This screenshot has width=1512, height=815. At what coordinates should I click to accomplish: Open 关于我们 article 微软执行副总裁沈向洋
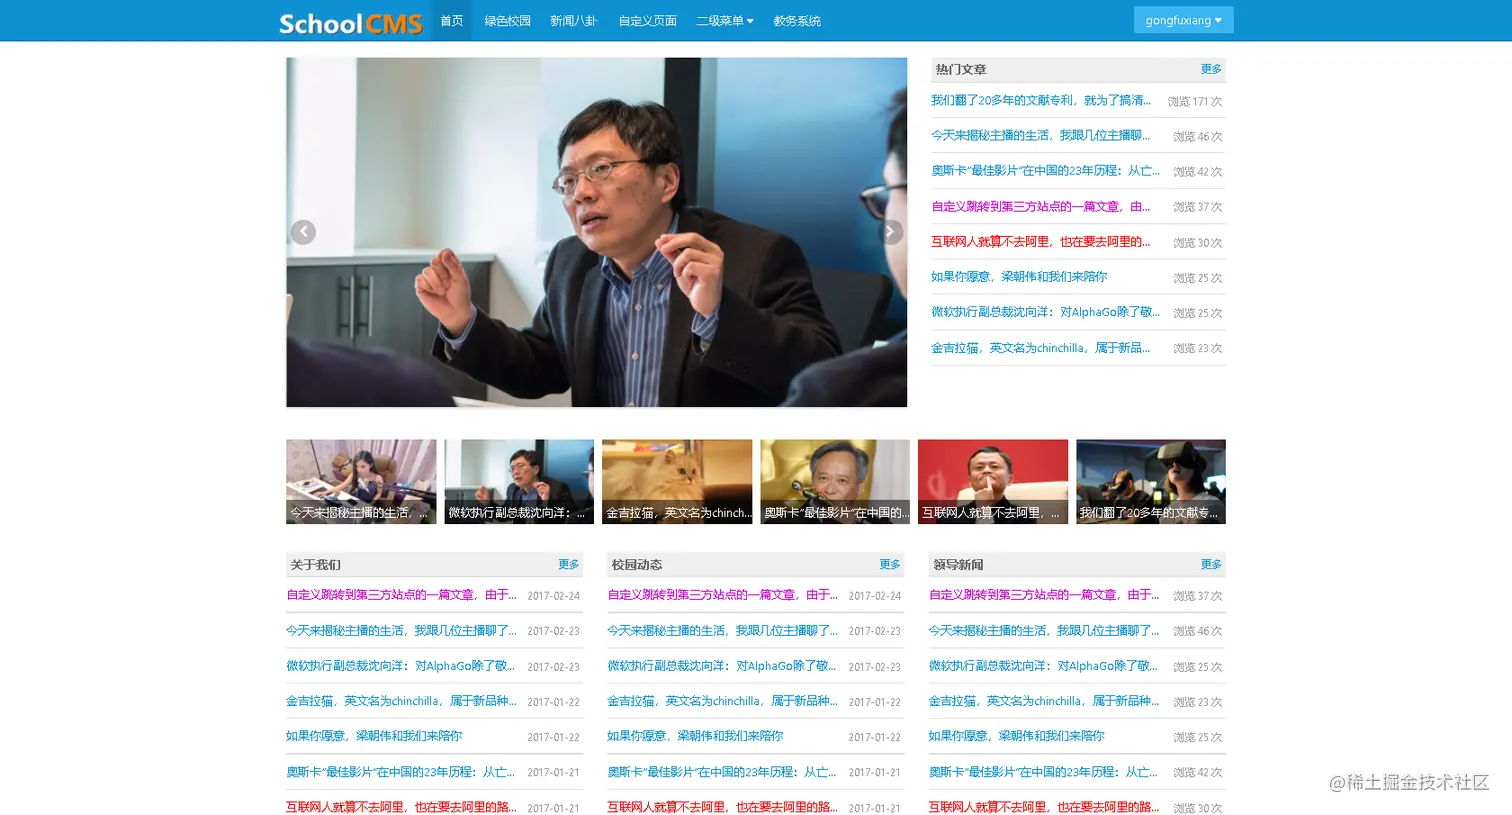coord(400,666)
